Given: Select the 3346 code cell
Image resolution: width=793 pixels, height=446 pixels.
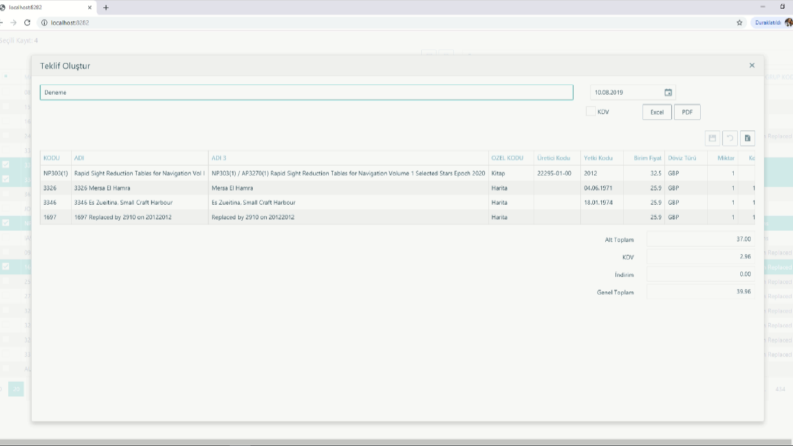Looking at the screenshot, I should click(56, 203).
